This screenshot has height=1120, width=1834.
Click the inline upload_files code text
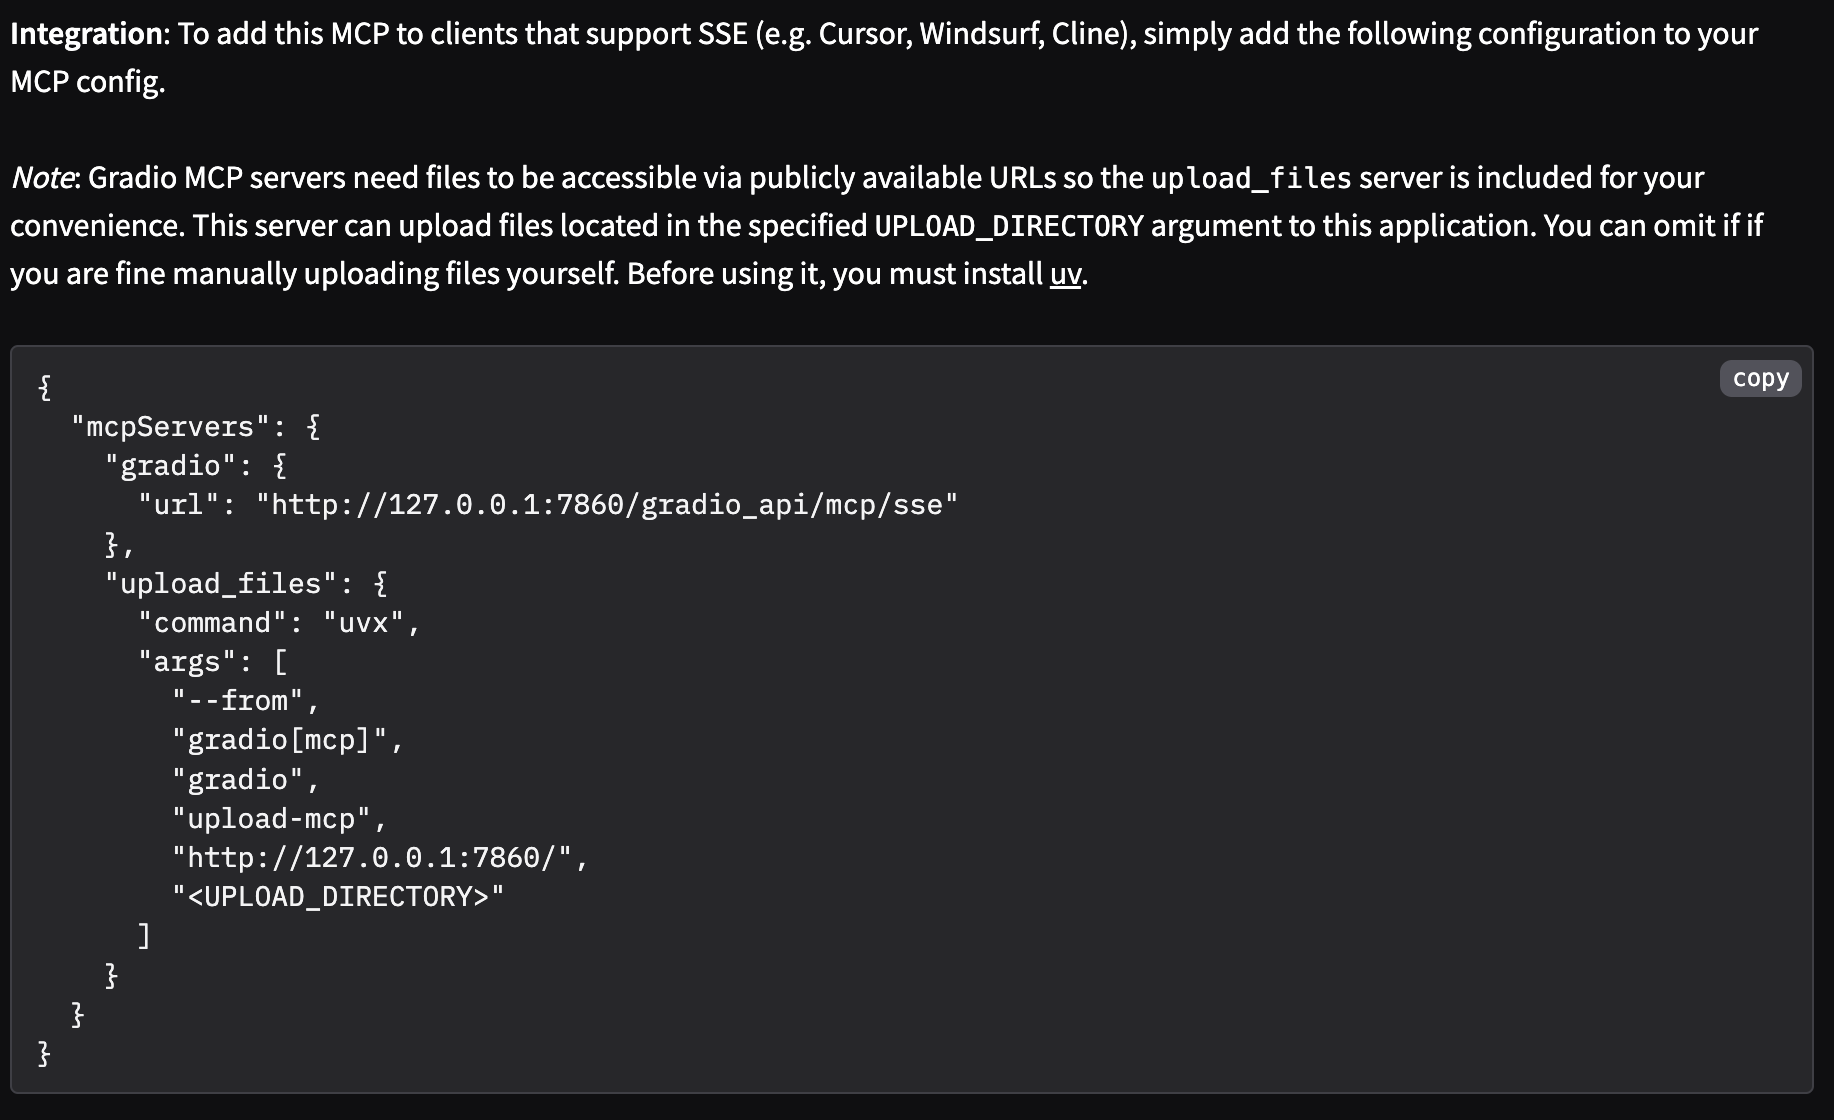click(1251, 178)
